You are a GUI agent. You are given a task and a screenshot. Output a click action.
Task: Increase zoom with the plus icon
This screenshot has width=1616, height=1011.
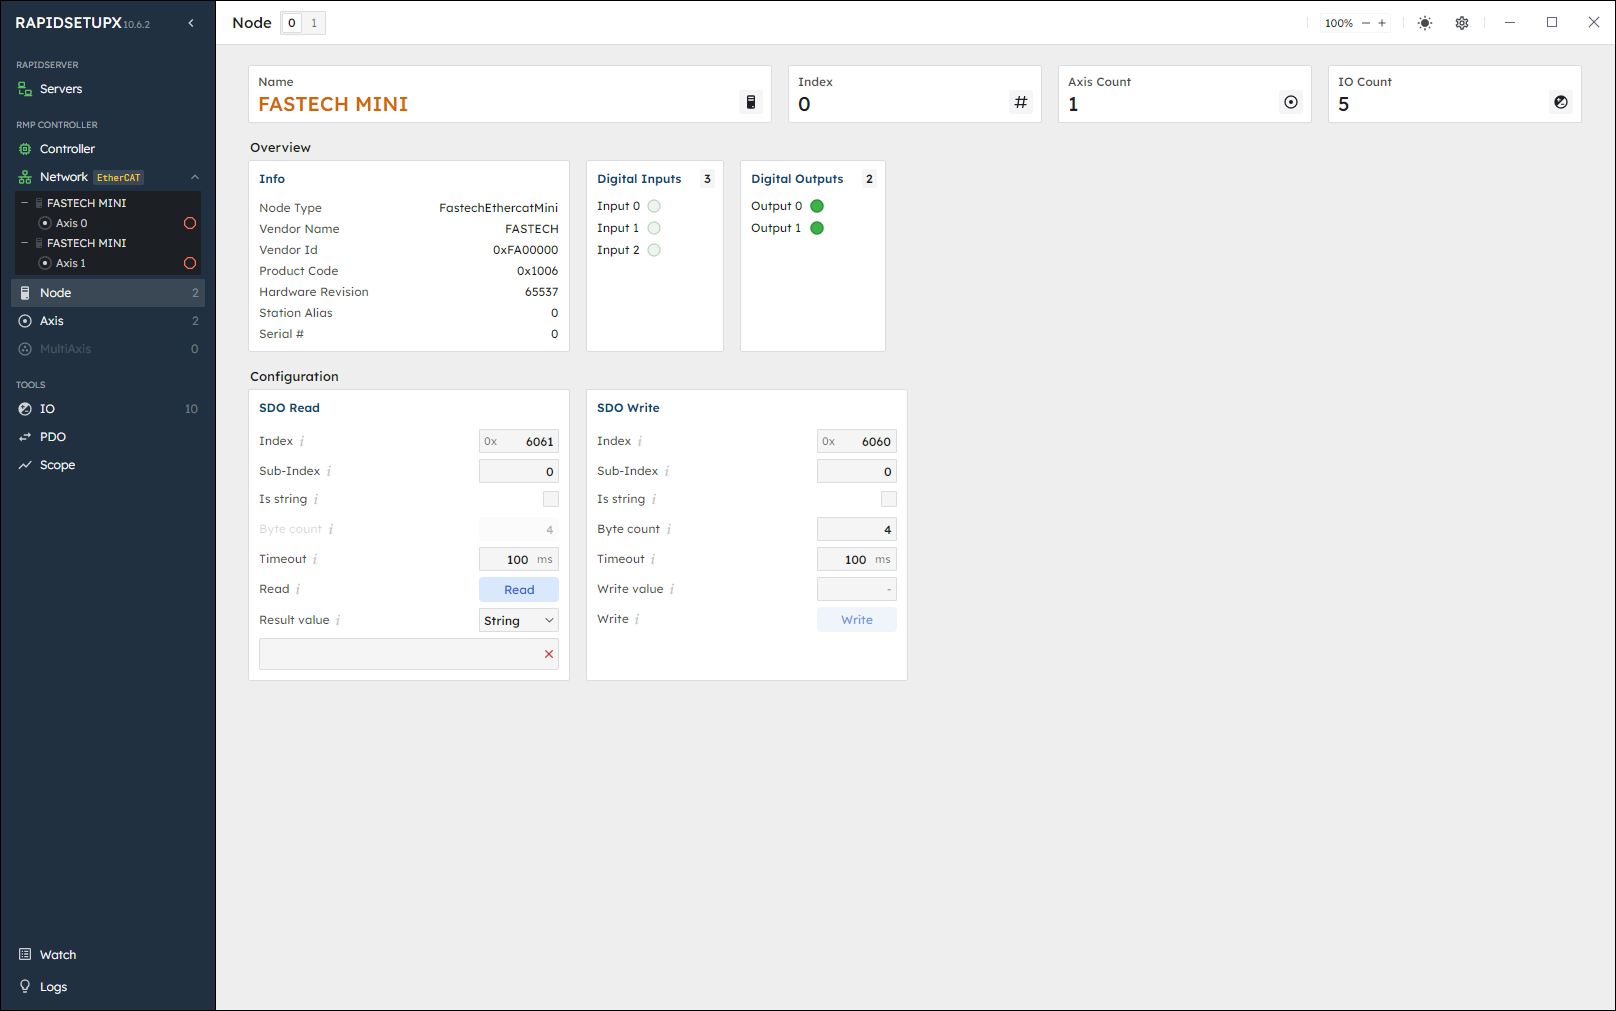tap(1382, 23)
